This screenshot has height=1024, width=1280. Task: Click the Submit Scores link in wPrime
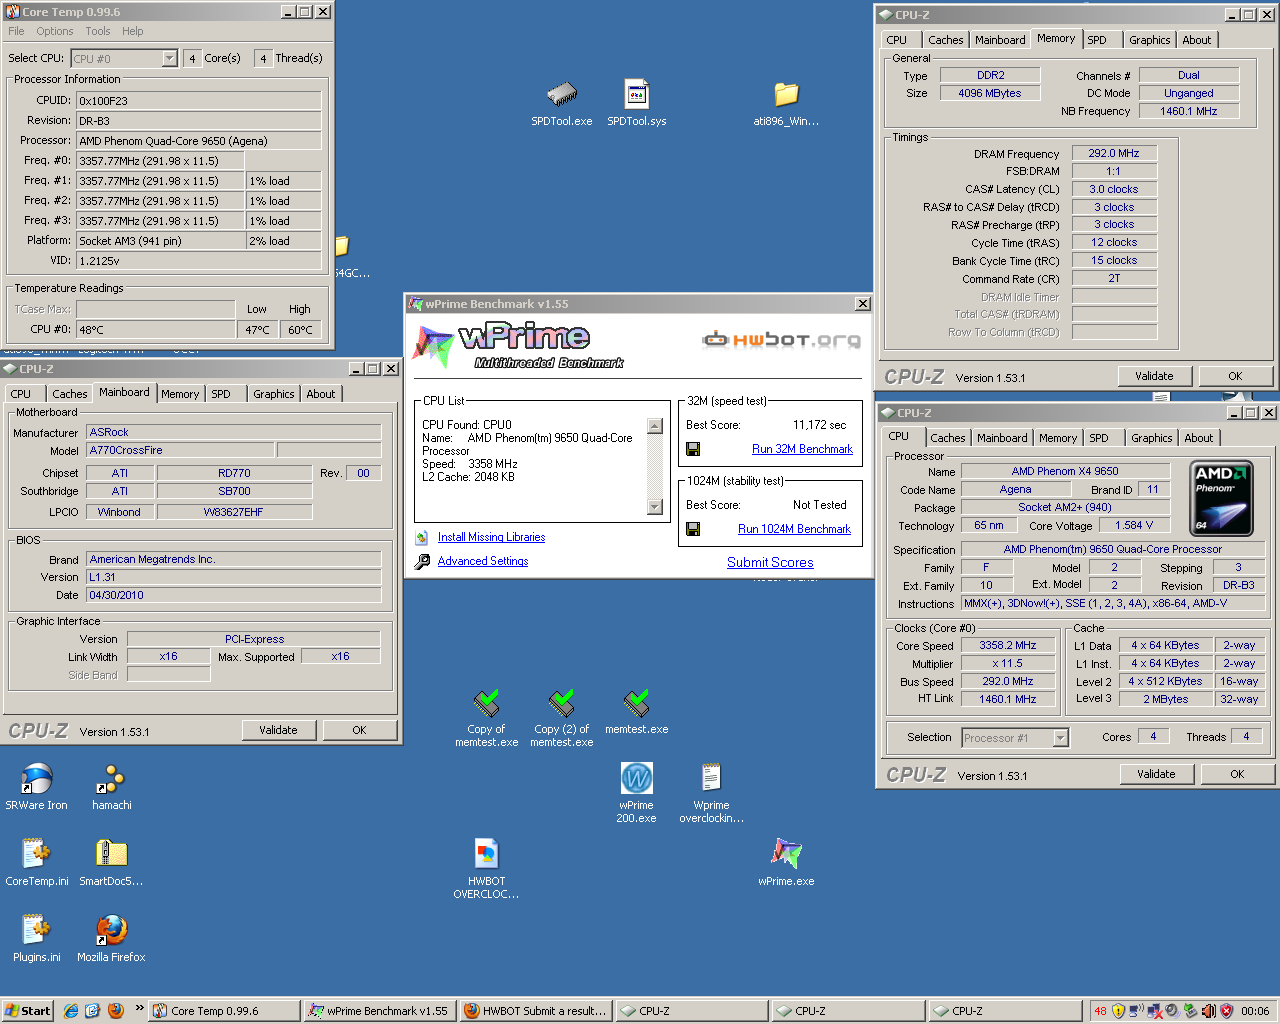pos(770,562)
